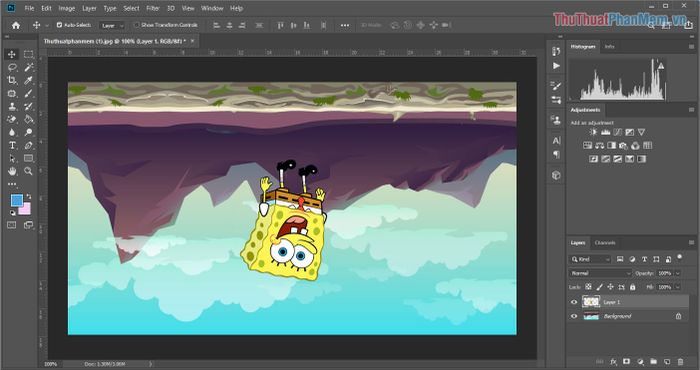Select the Zoom magnifier tool

(29, 171)
